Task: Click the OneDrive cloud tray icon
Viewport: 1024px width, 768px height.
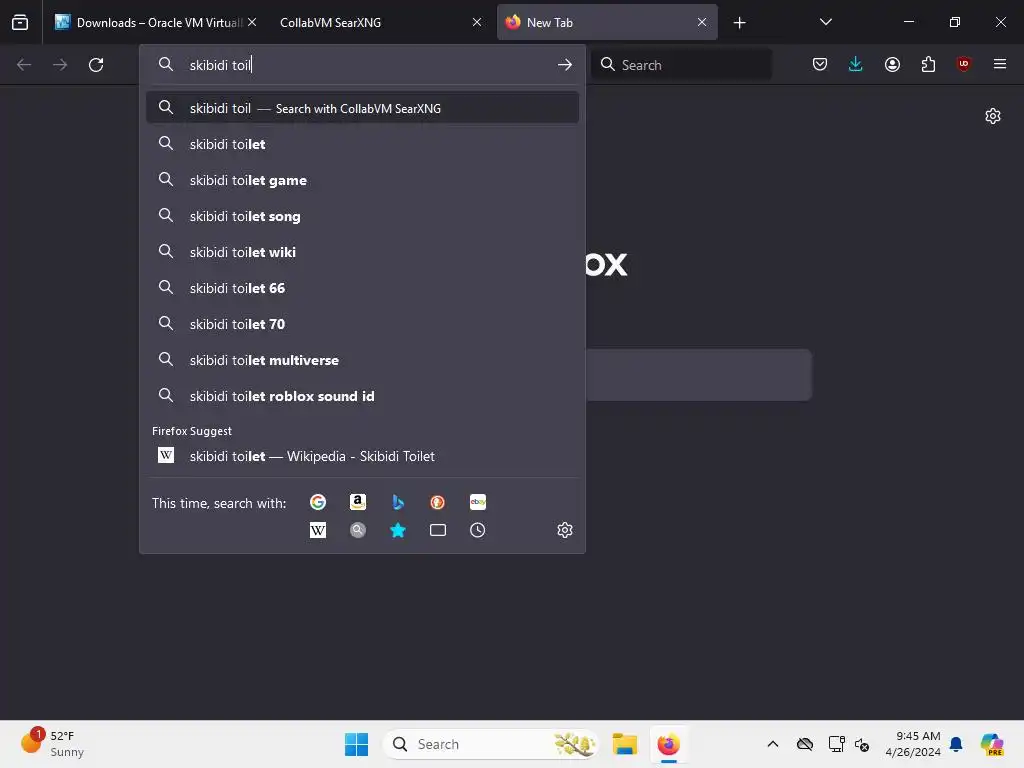Action: pos(805,744)
